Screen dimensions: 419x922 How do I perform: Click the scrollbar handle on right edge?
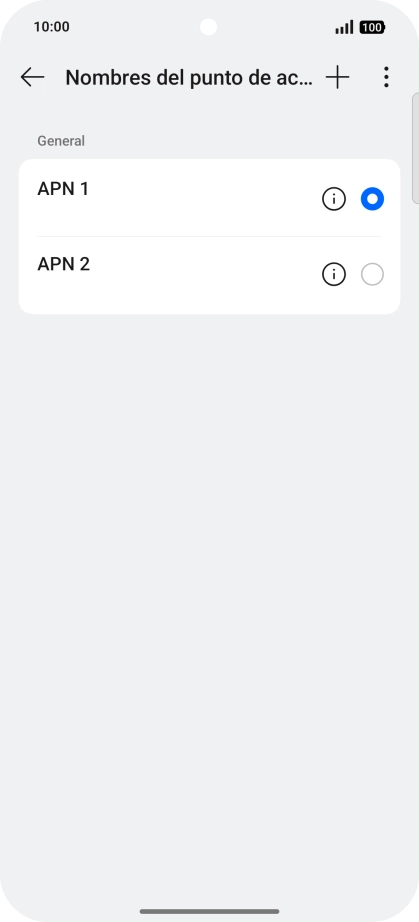415,148
